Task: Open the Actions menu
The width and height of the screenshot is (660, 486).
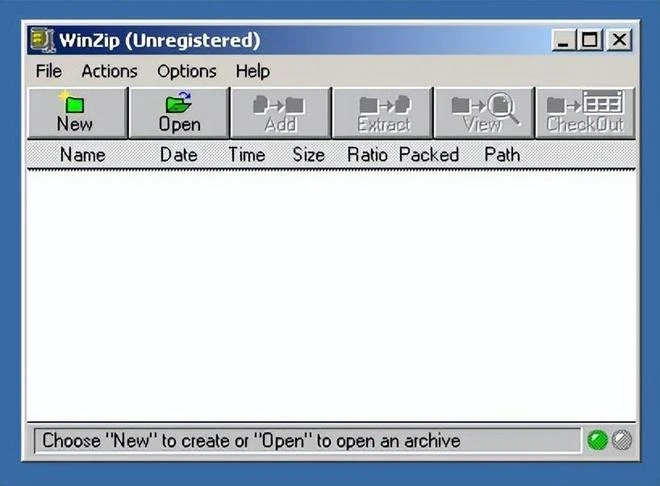Action: (x=109, y=71)
